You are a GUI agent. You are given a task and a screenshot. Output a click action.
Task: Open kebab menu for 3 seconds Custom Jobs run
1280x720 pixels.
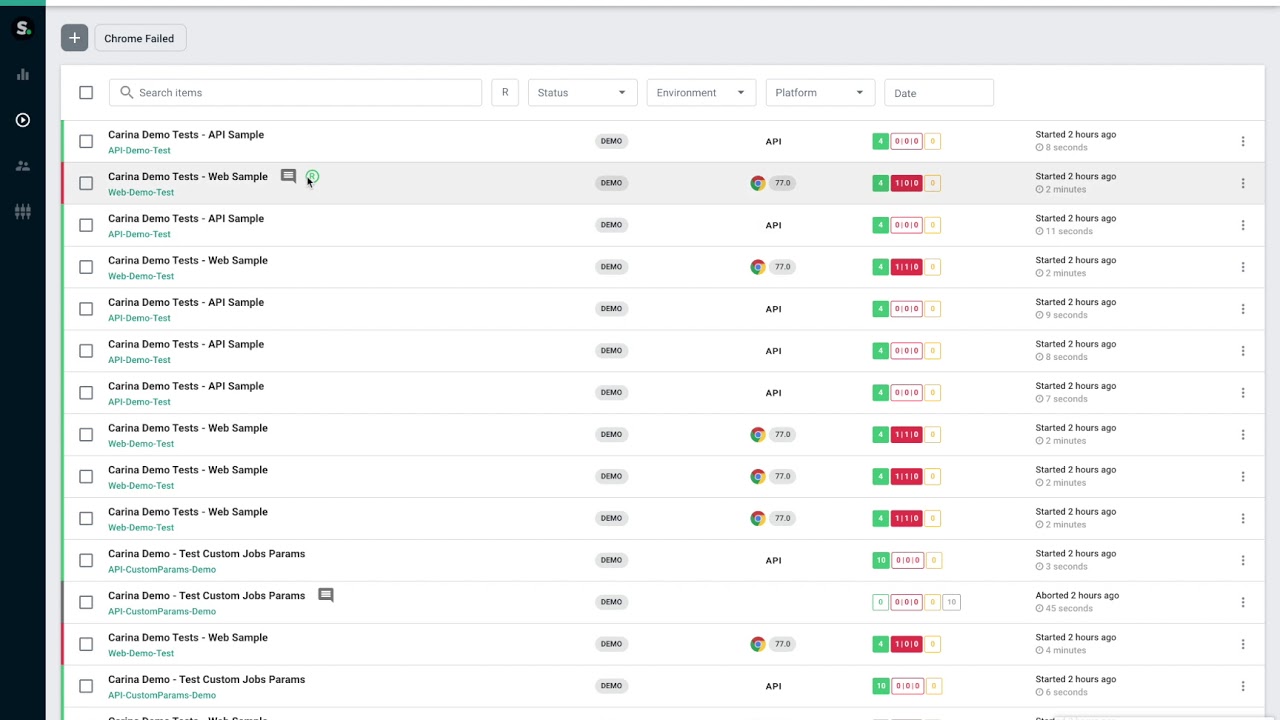(1243, 560)
